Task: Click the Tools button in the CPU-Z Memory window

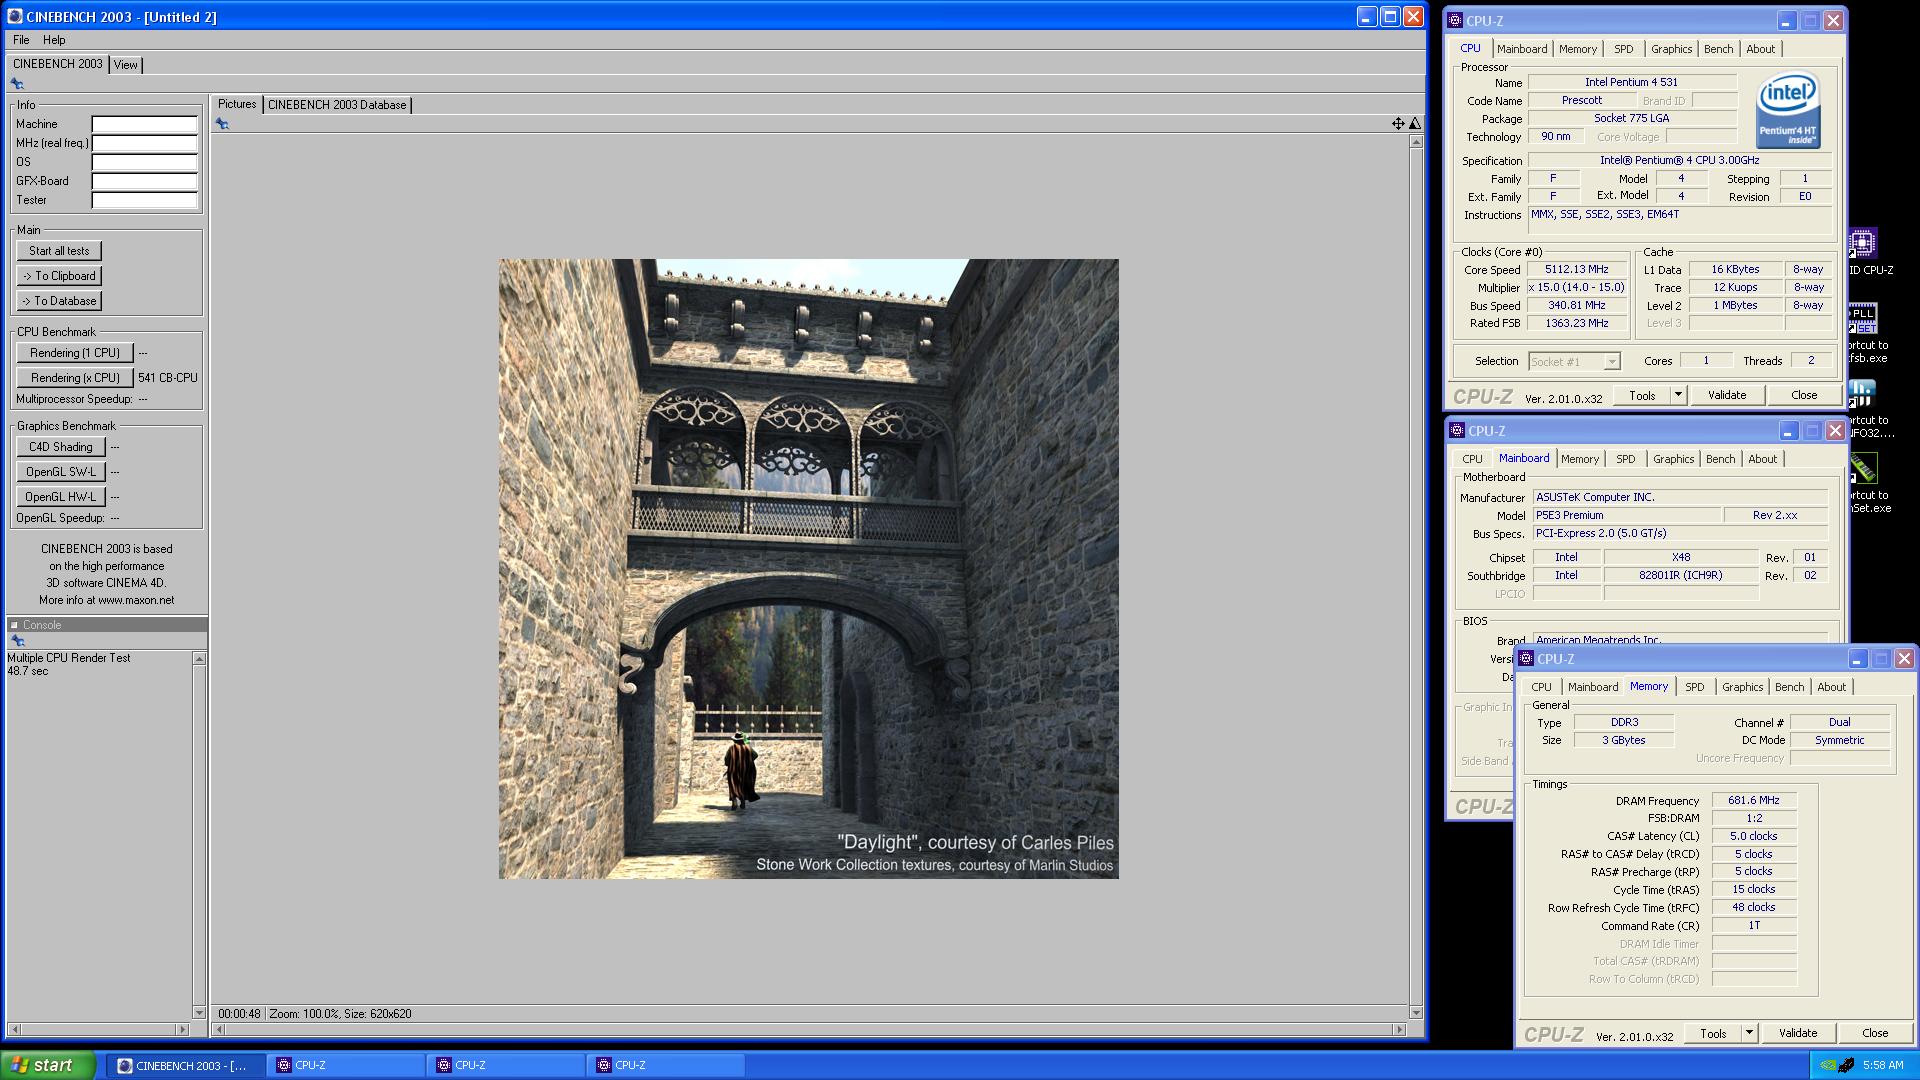Action: [x=1713, y=1033]
